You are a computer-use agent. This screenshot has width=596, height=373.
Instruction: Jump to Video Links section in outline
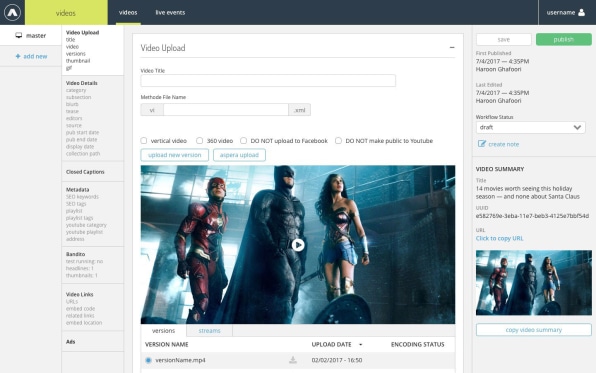[x=79, y=294]
